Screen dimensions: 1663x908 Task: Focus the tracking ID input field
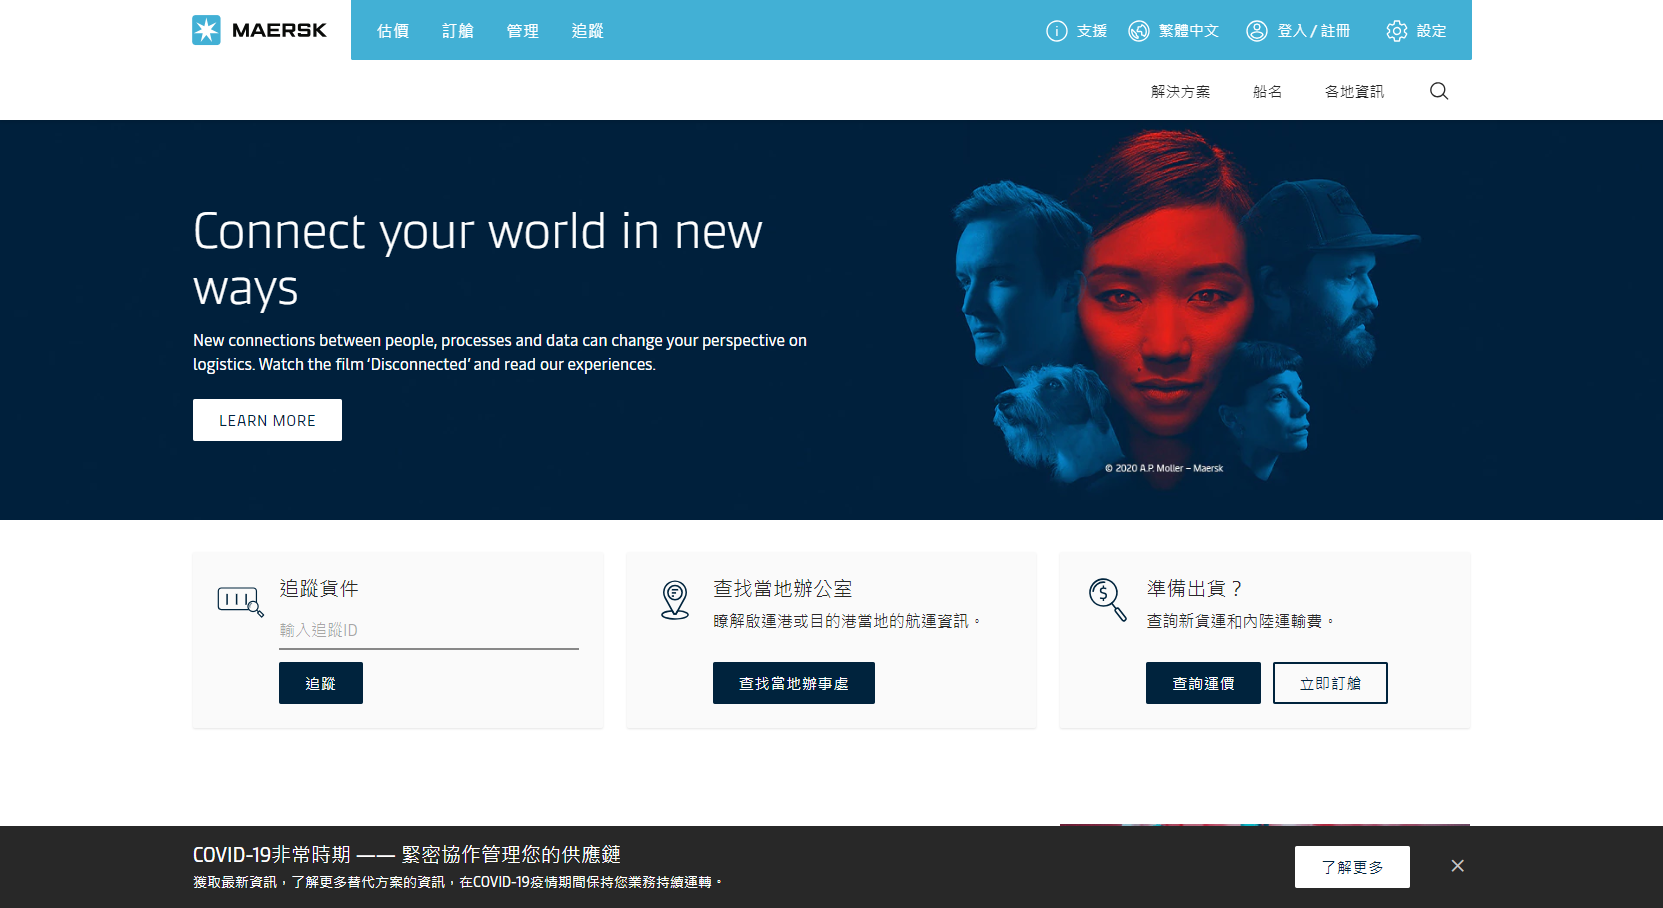(428, 630)
